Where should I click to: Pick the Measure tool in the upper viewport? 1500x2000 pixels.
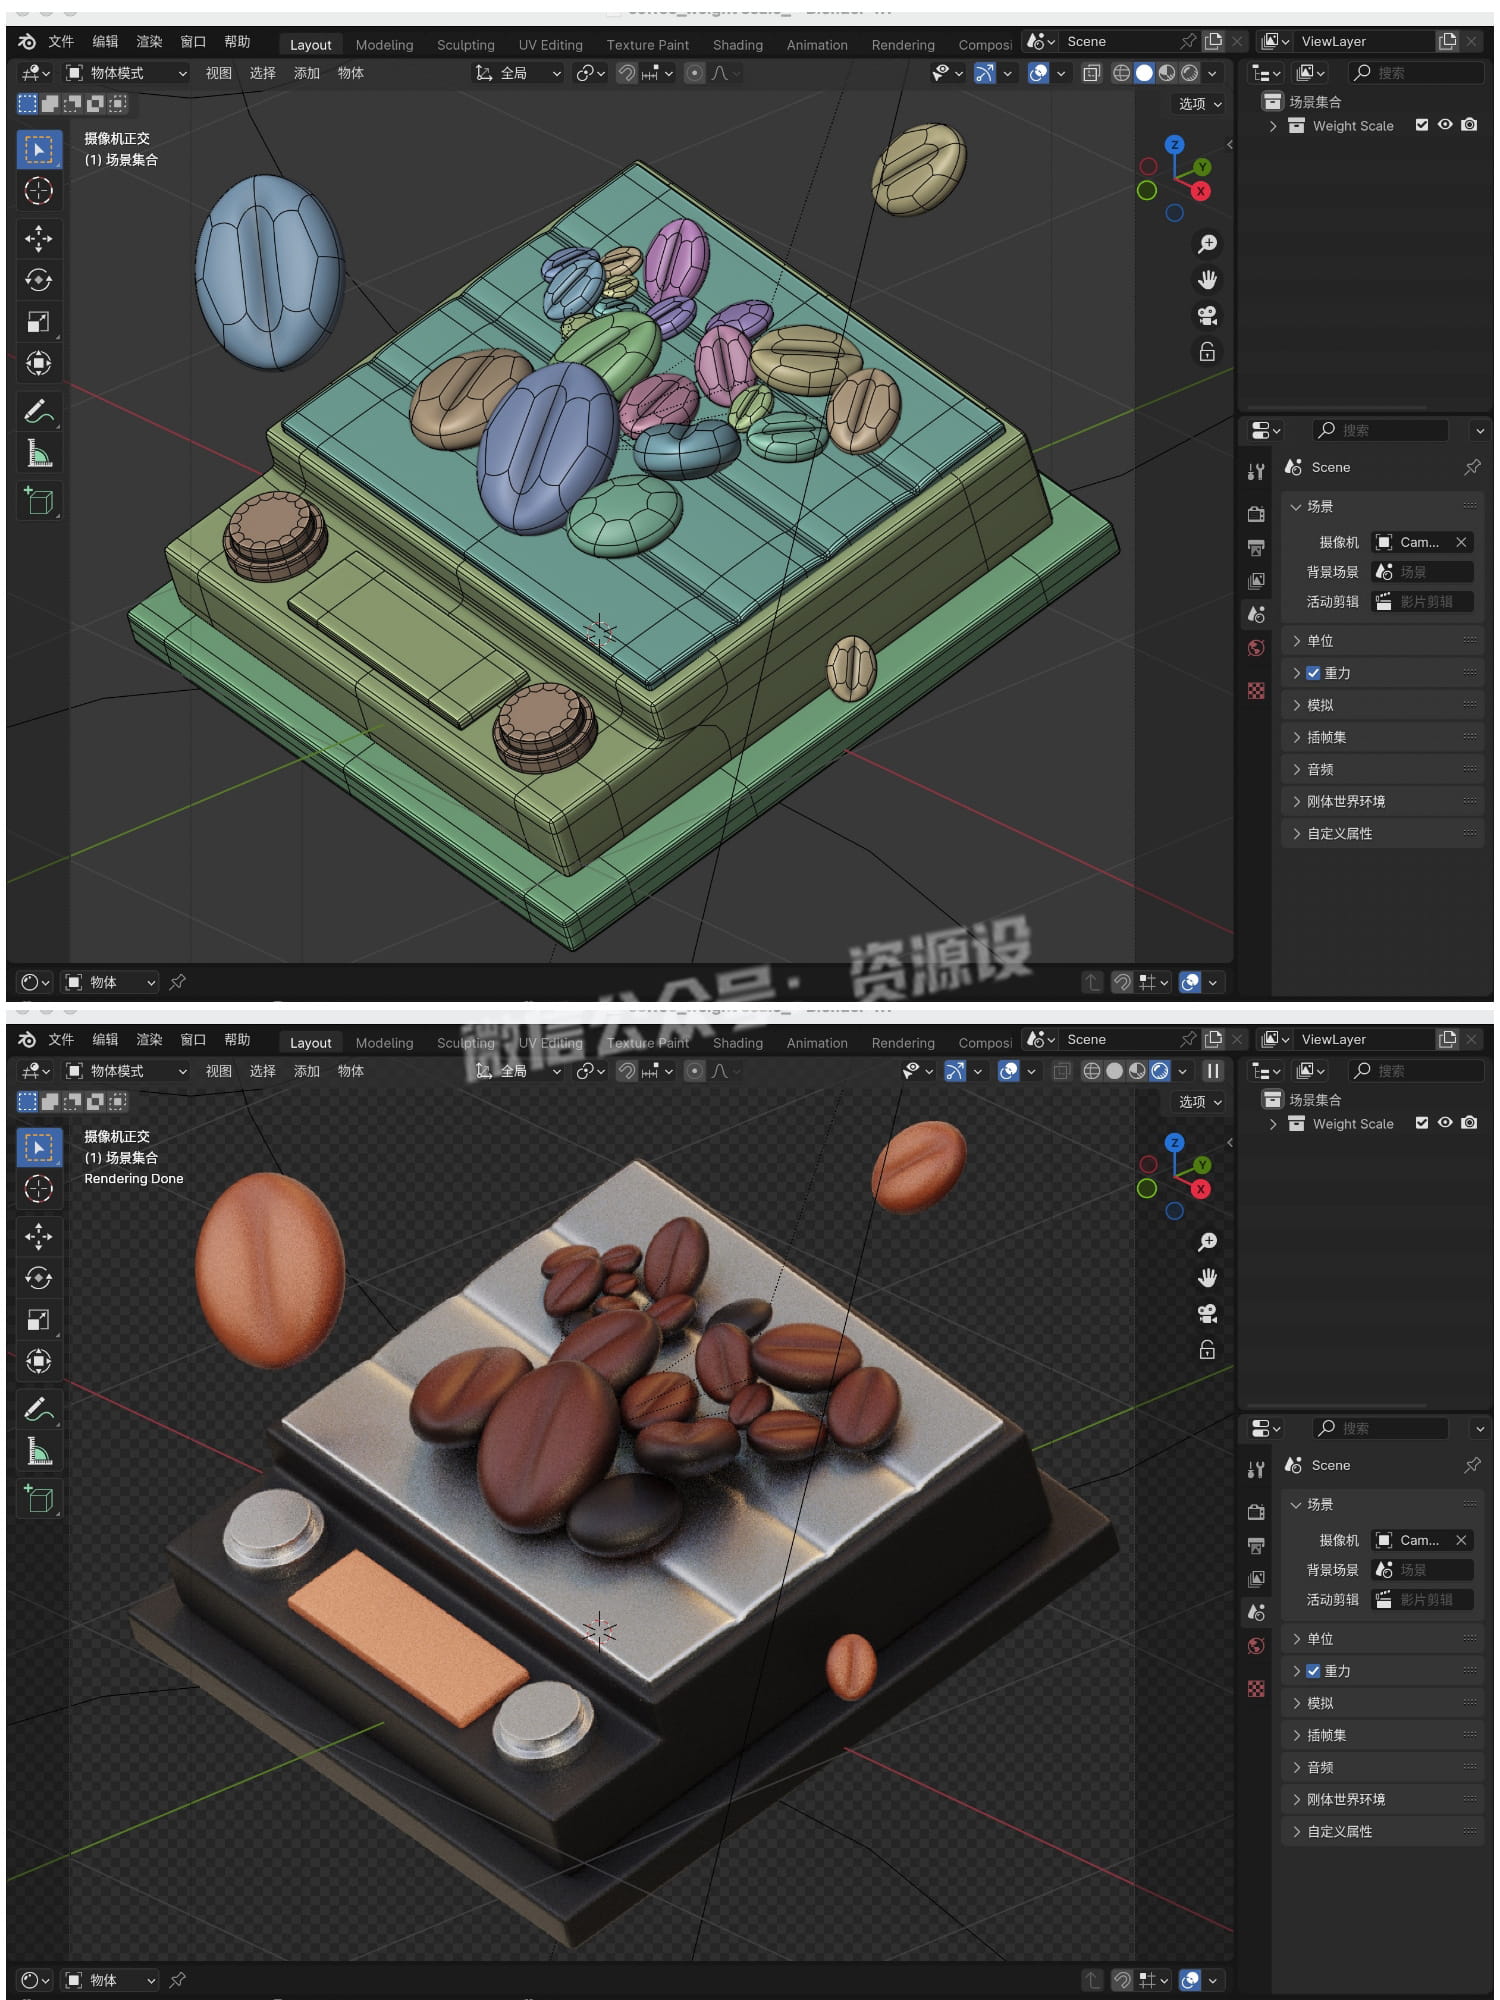coord(38,454)
